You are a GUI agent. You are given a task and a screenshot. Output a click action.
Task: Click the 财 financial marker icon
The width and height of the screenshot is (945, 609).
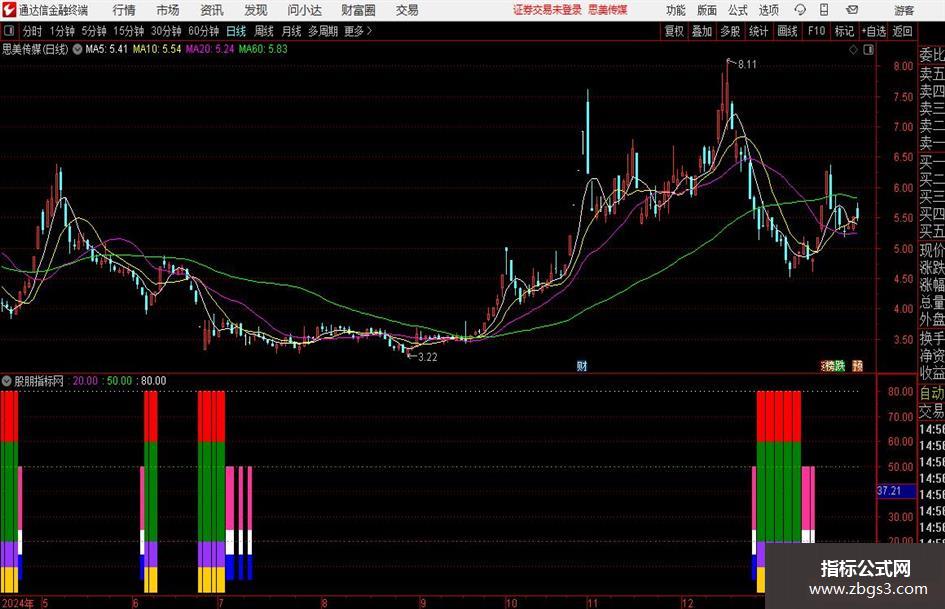[582, 365]
